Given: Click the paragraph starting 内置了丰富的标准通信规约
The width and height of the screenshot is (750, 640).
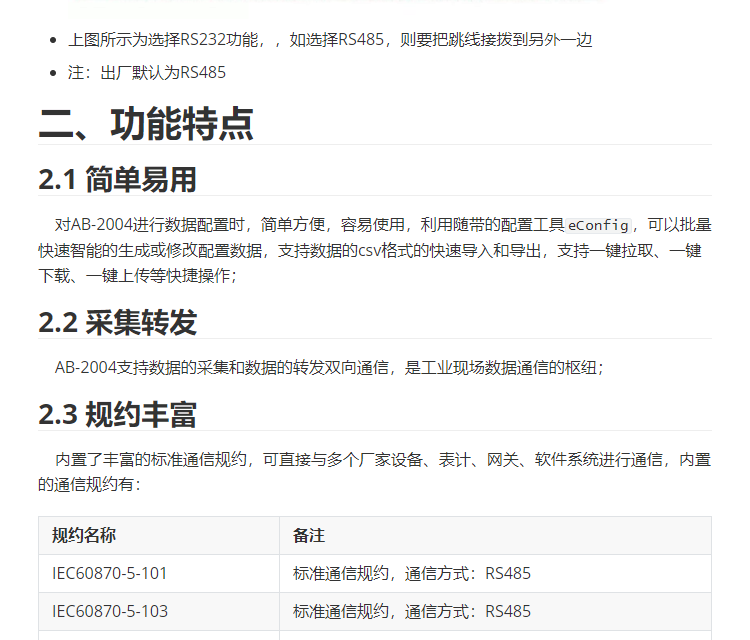Looking at the screenshot, I should coord(375,472).
